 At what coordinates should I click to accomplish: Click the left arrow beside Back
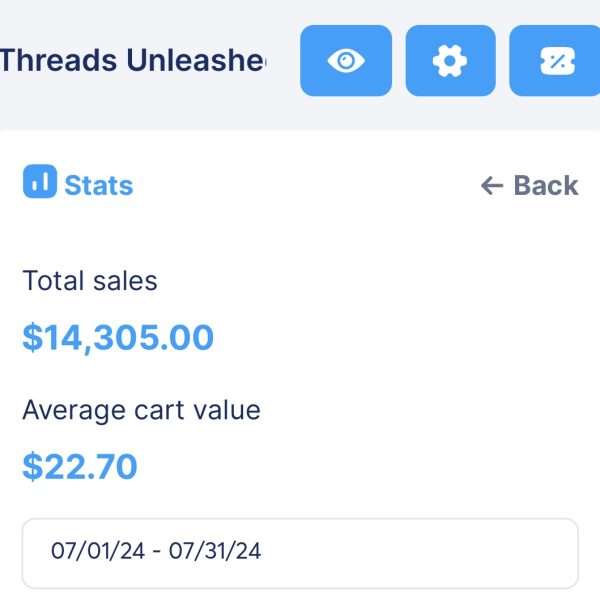[x=491, y=186]
